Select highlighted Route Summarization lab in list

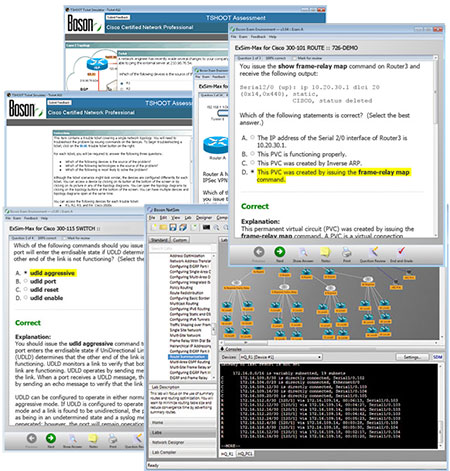(188, 357)
